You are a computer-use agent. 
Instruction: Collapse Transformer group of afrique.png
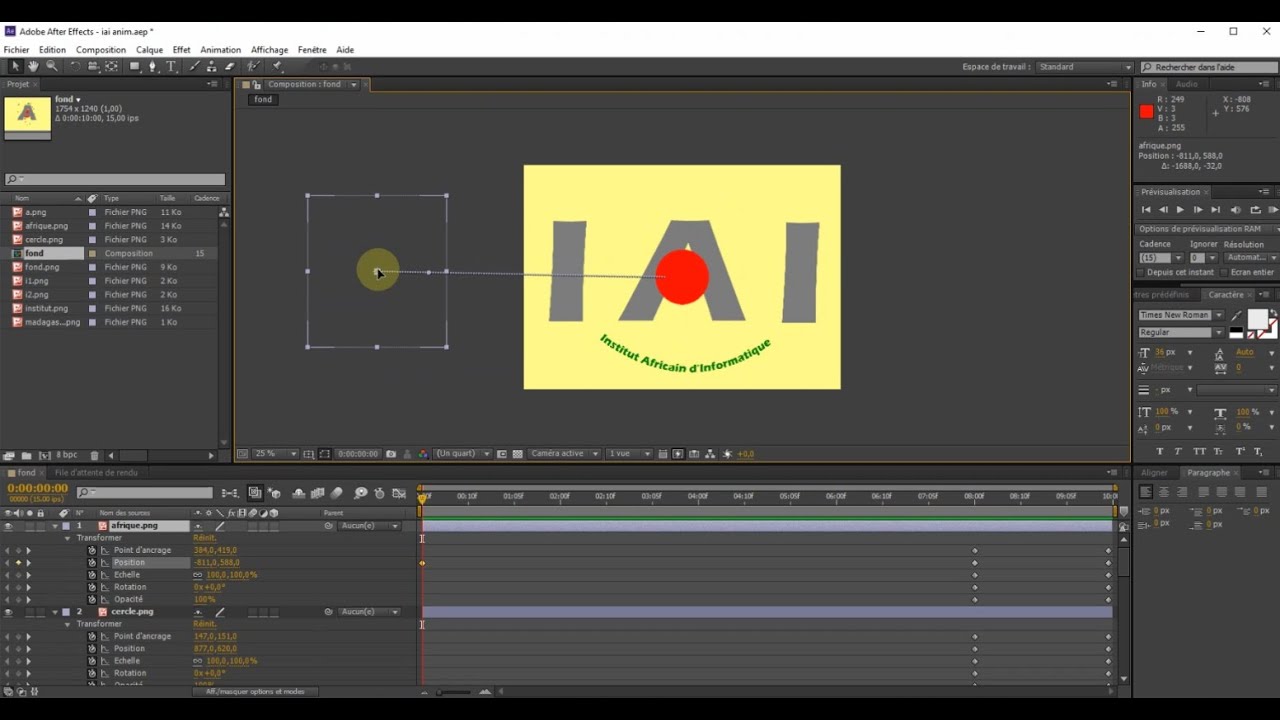[x=68, y=538]
